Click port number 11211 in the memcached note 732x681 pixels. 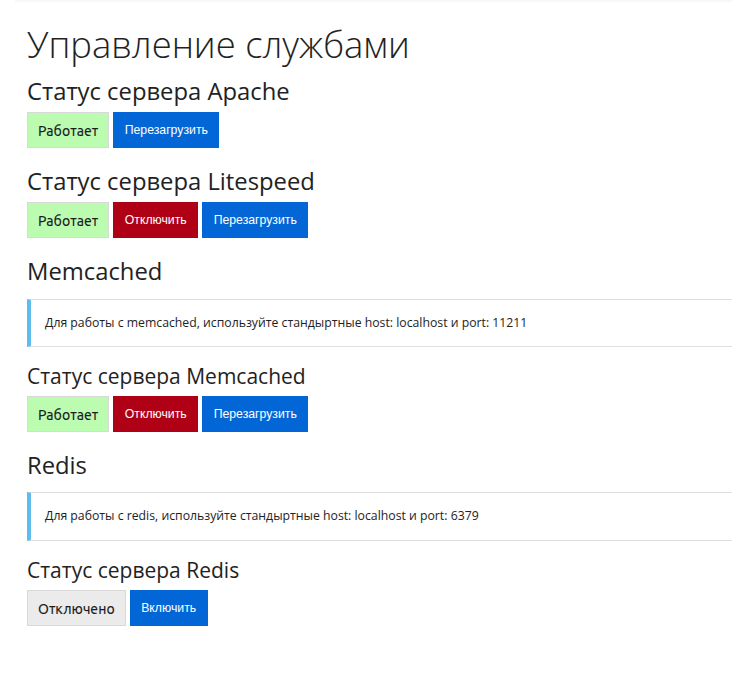click(510, 323)
